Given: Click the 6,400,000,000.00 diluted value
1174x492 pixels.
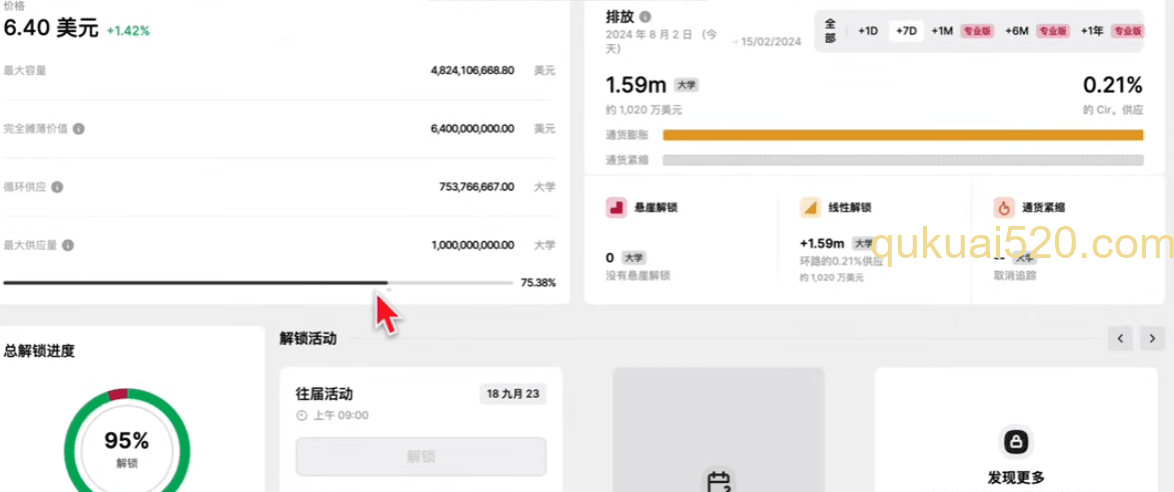Looking at the screenshot, I should (x=472, y=129).
